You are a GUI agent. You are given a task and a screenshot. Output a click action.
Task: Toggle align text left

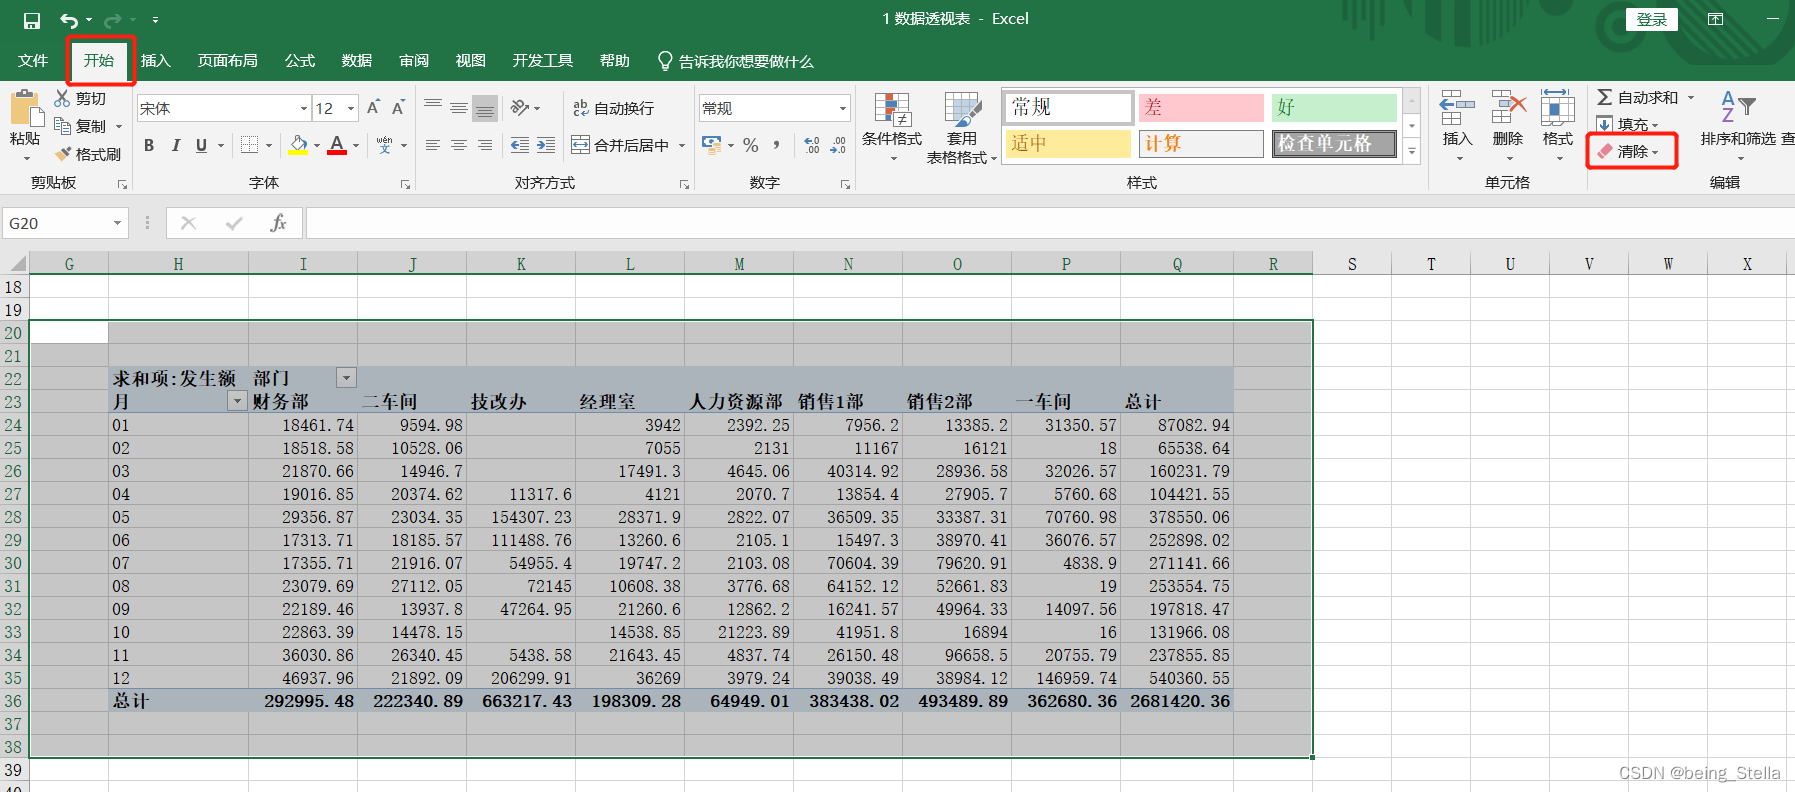click(x=433, y=145)
